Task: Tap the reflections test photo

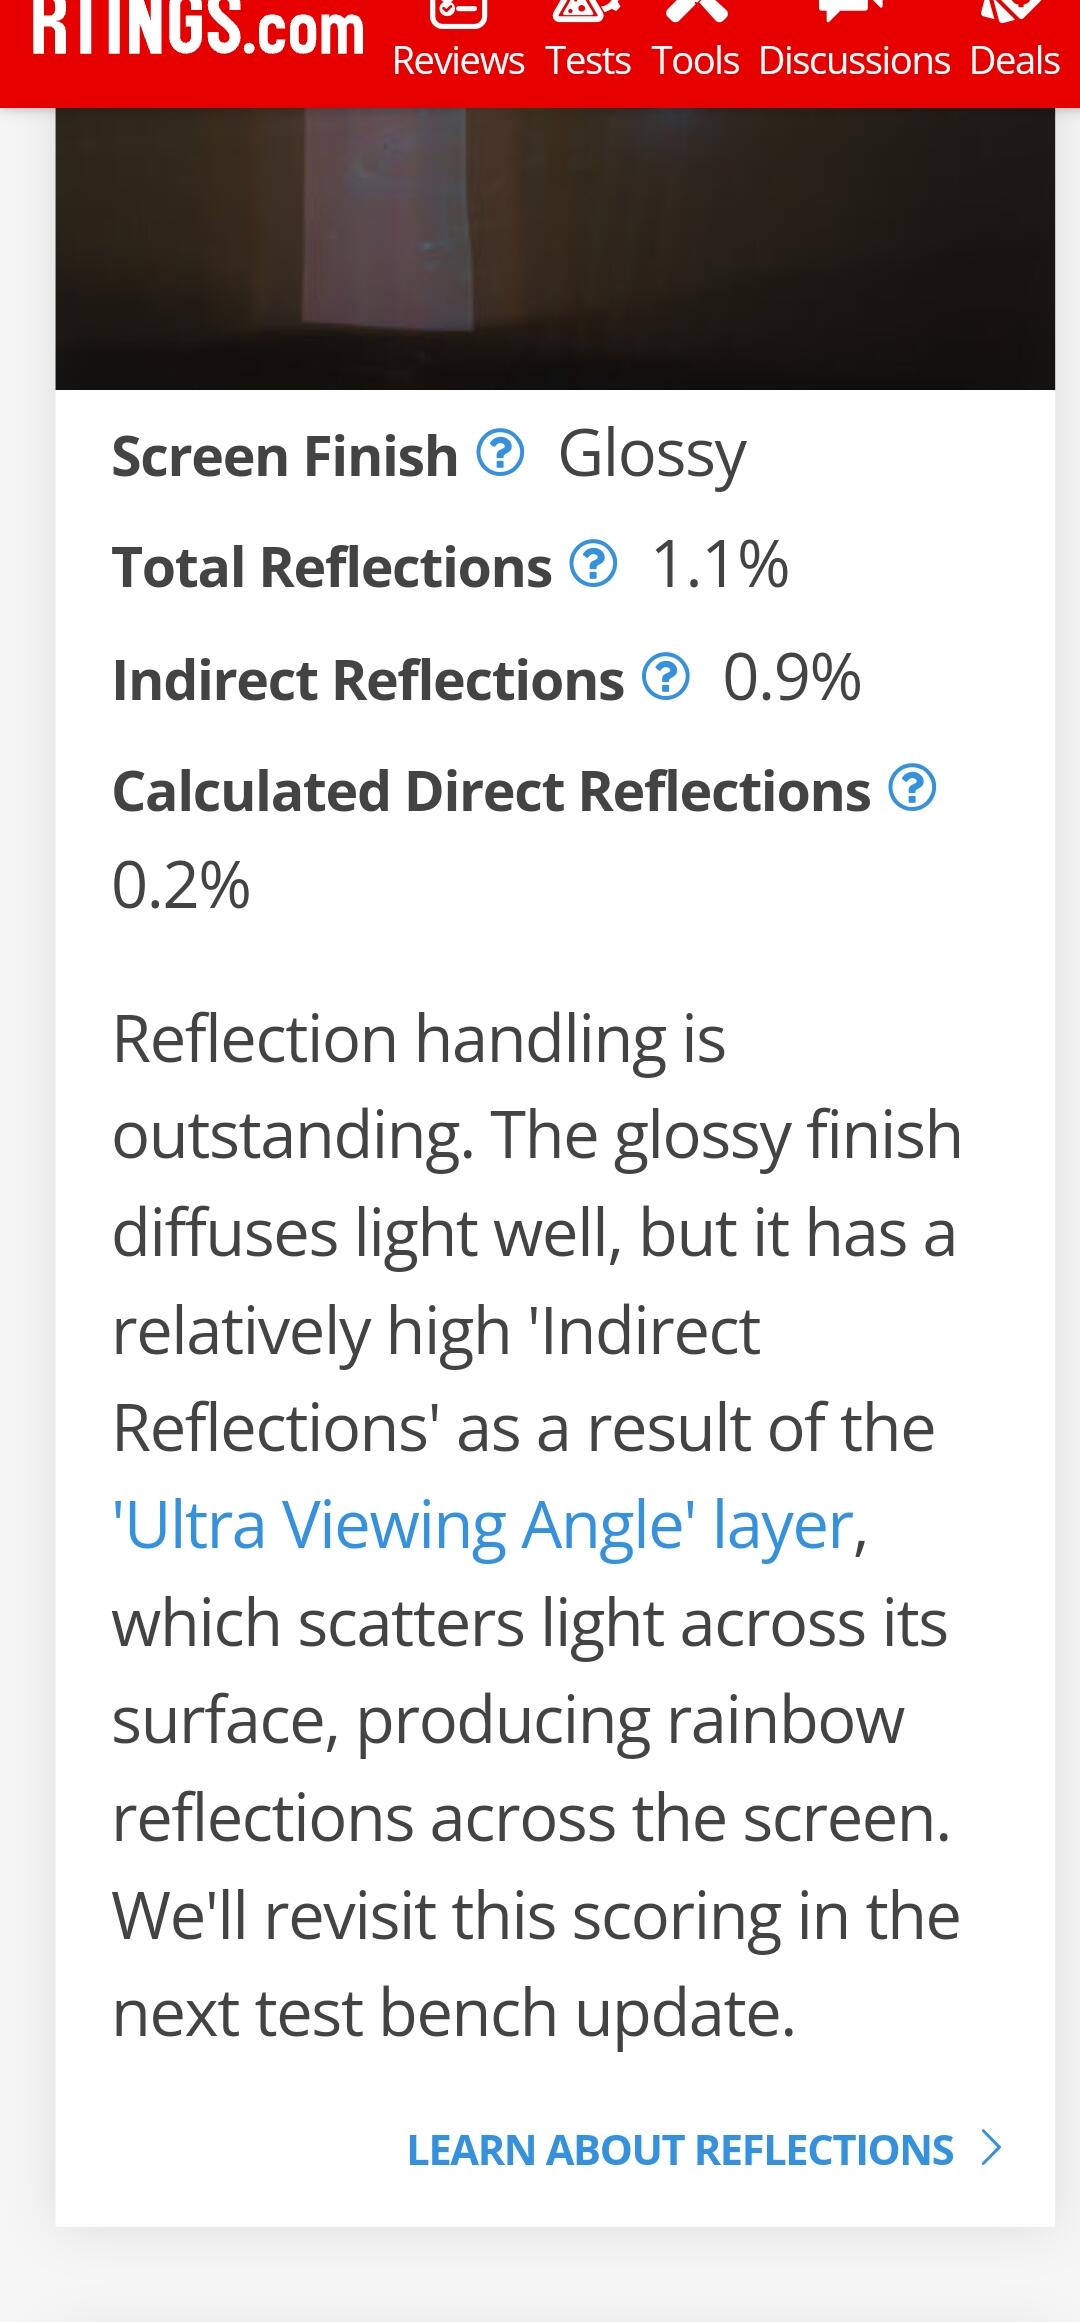Action: pyautogui.click(x=555, y=248)
